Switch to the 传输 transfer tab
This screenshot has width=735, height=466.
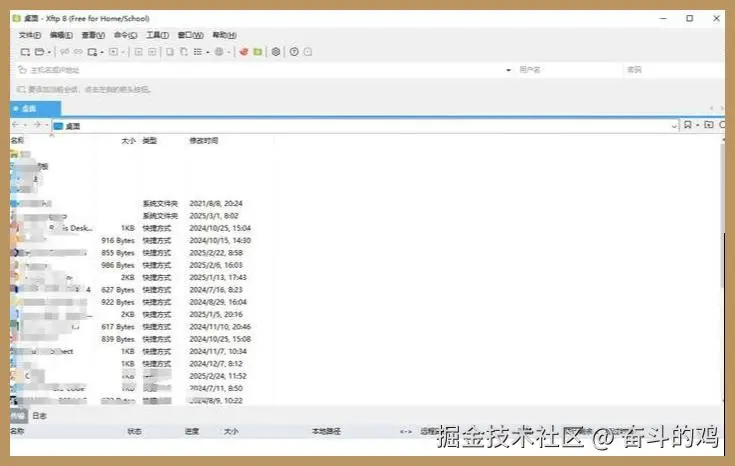tap(18, 416)
